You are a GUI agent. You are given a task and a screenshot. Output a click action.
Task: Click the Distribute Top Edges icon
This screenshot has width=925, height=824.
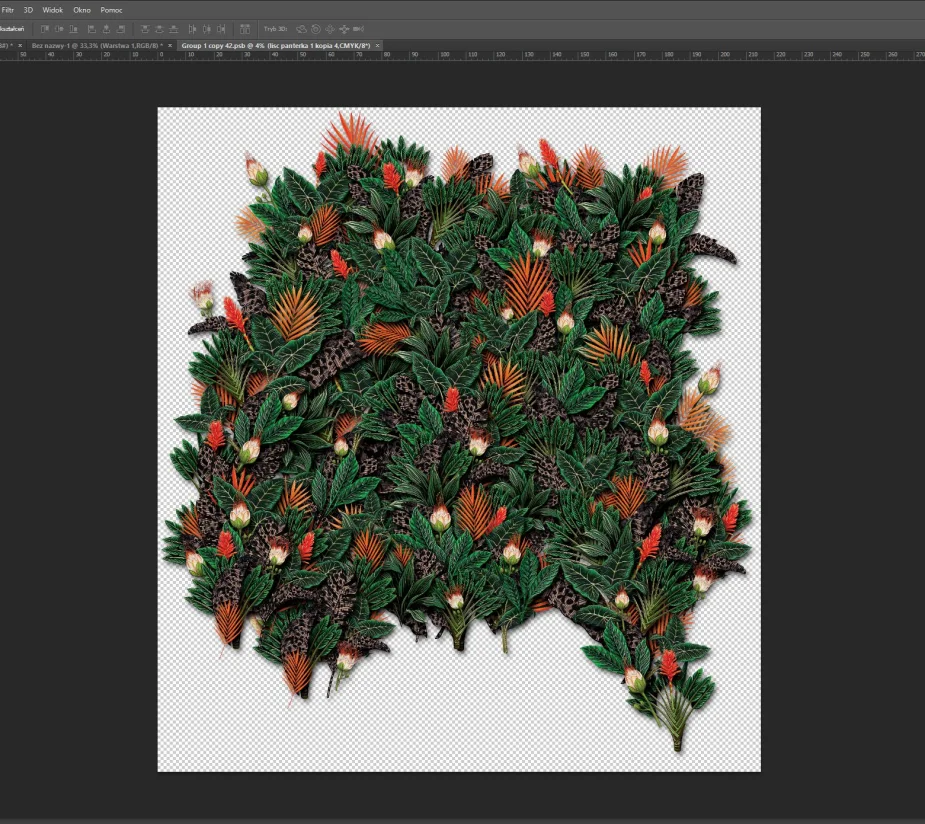coord(145,29)
